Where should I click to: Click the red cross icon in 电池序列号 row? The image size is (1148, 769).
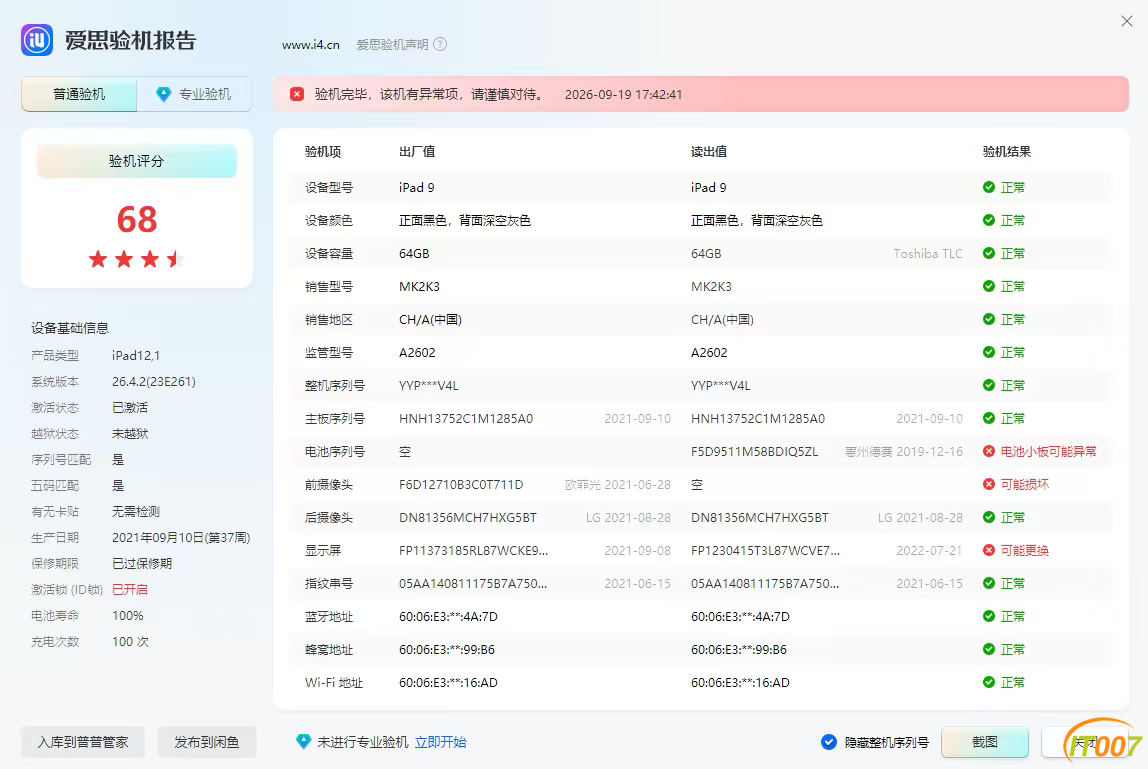[x=988, y=451]
